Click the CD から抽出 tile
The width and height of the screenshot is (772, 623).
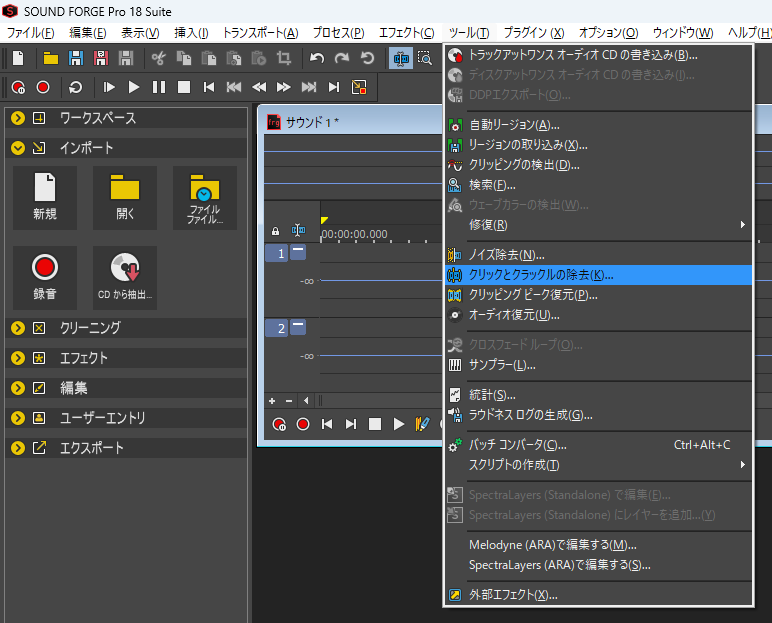125,278
